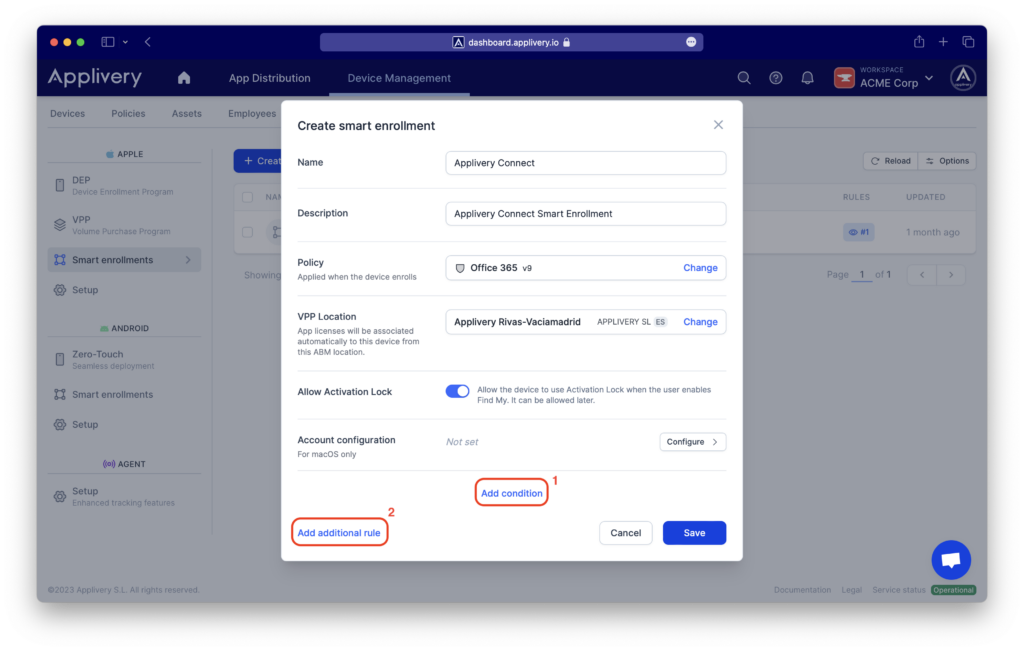The height and width of the screenshot is (651, 1024).
Task: Click the UPDATED column header
Action: tap(925, 197)
